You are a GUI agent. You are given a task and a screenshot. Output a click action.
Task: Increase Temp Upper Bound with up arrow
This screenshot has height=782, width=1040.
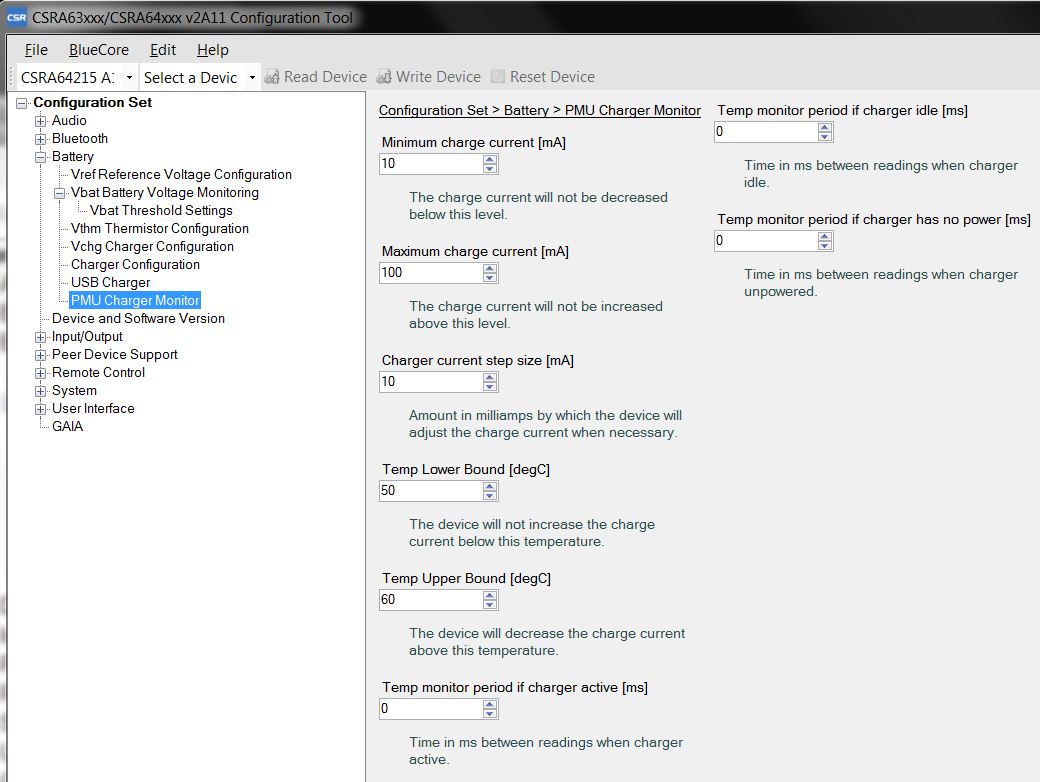click(490, 595)
